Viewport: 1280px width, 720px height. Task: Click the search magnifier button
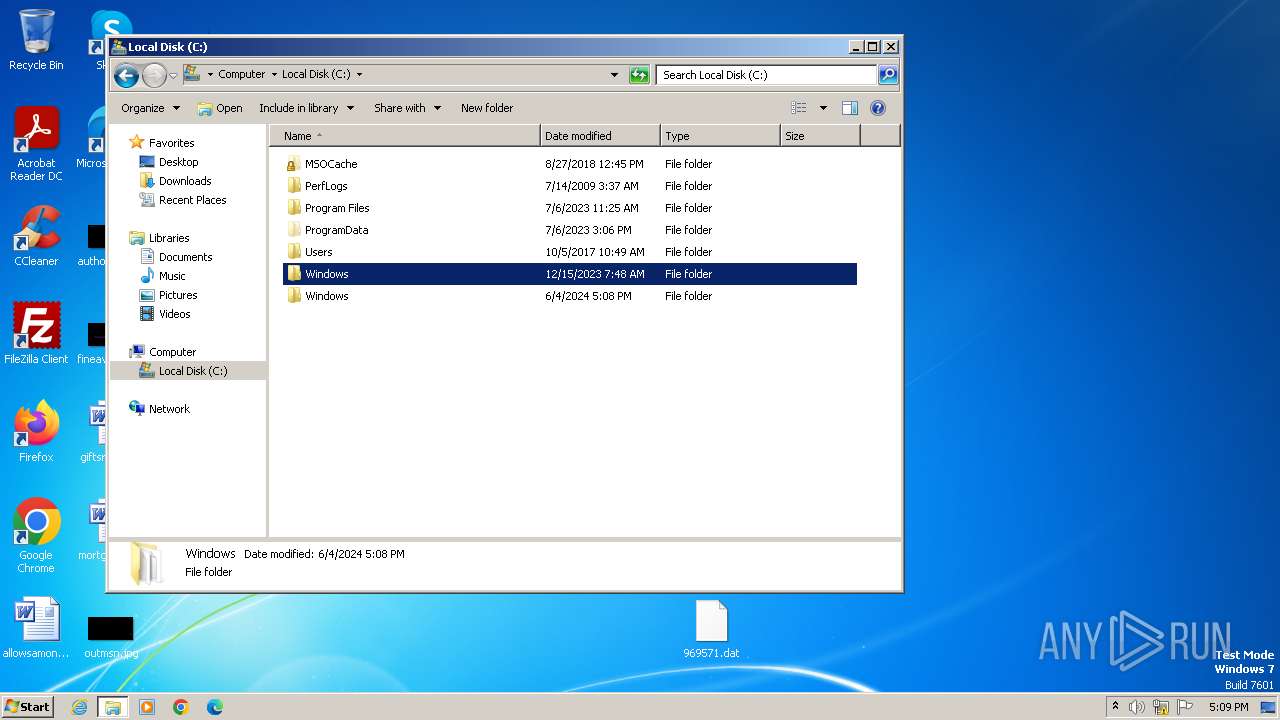(x=887, y=75)
